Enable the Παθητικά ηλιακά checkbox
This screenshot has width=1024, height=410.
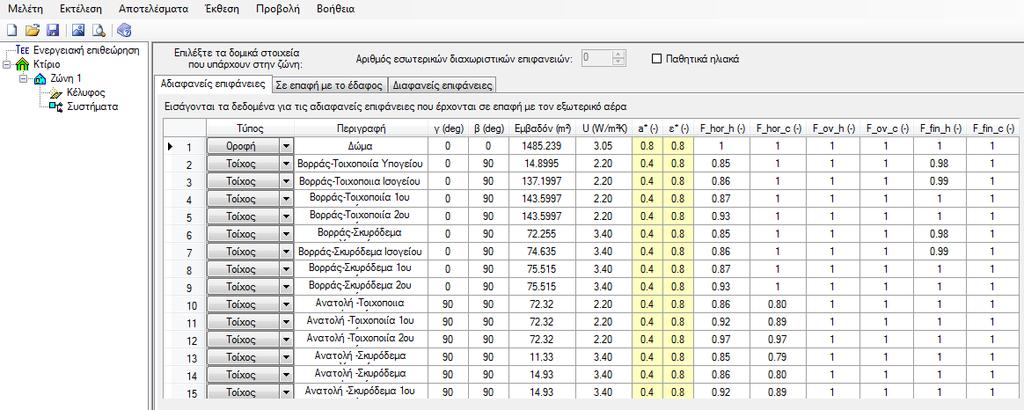(657, 59)
